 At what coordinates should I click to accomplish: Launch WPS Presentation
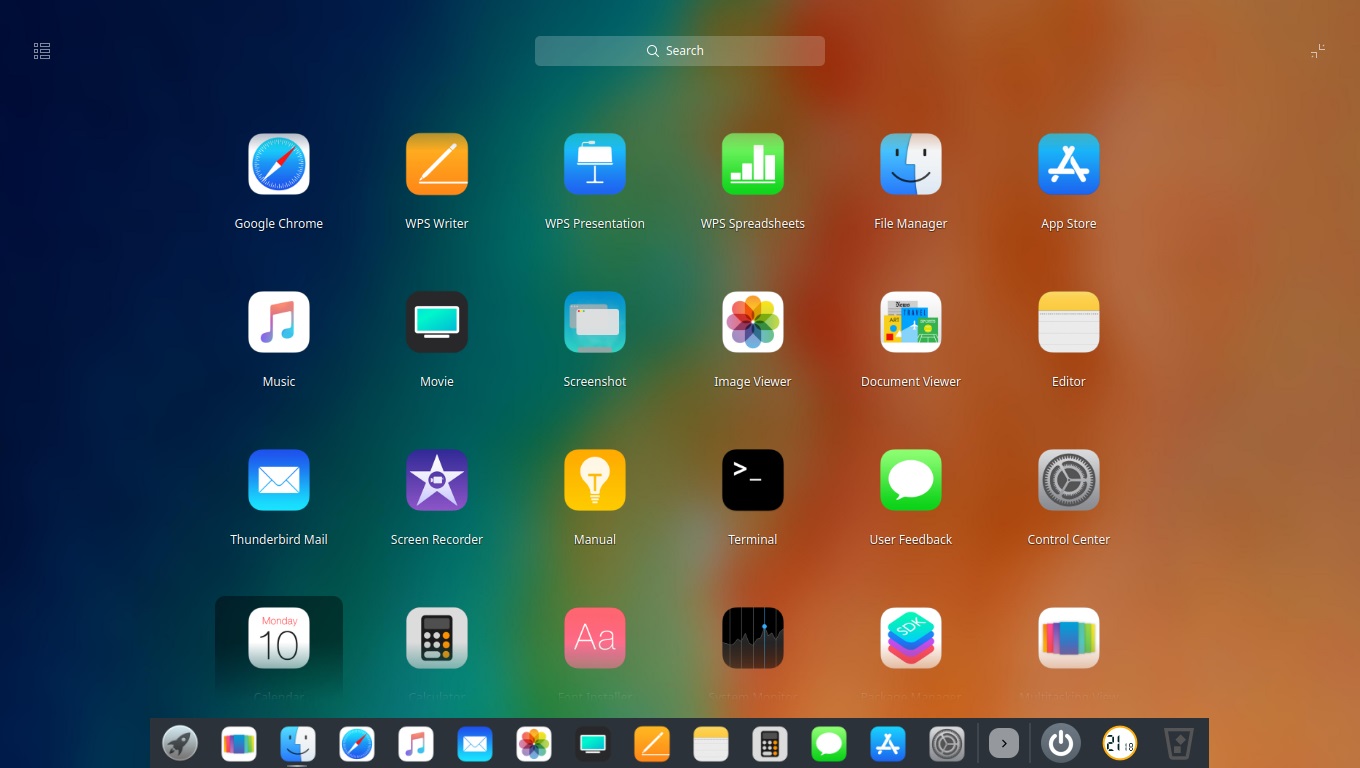(x=595, y=164)
